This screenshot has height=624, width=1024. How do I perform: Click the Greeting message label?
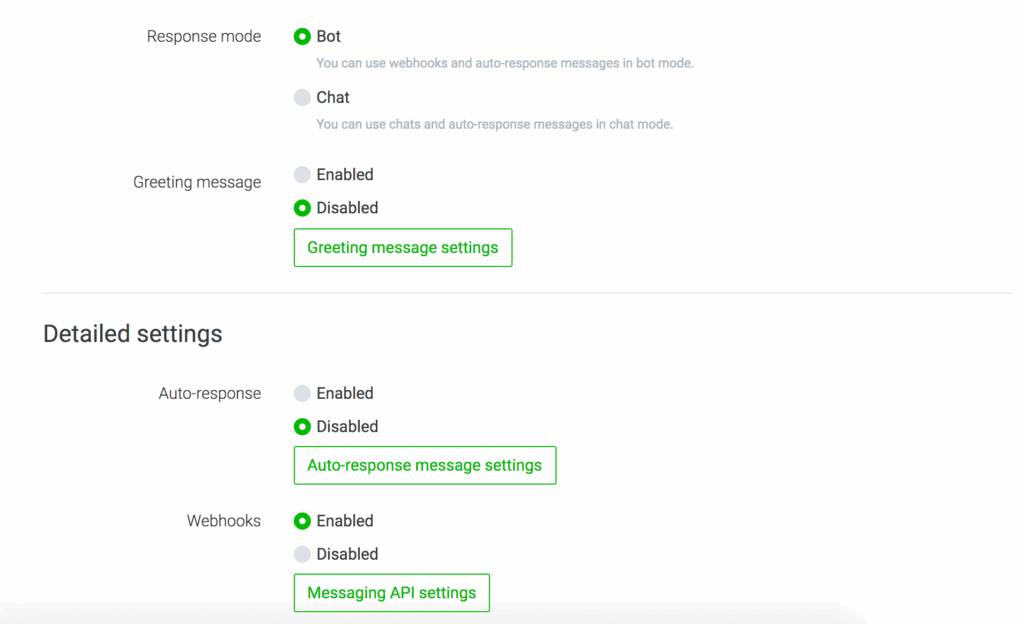(196, 182)
